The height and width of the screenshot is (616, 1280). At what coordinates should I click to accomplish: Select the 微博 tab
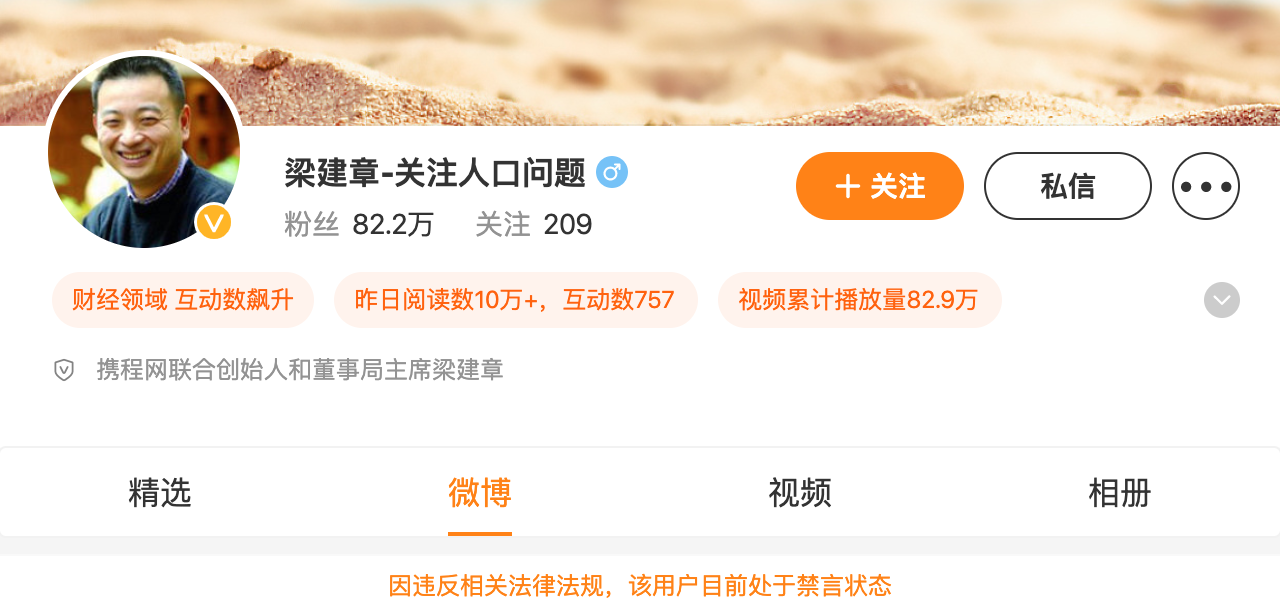coord(480,493)
